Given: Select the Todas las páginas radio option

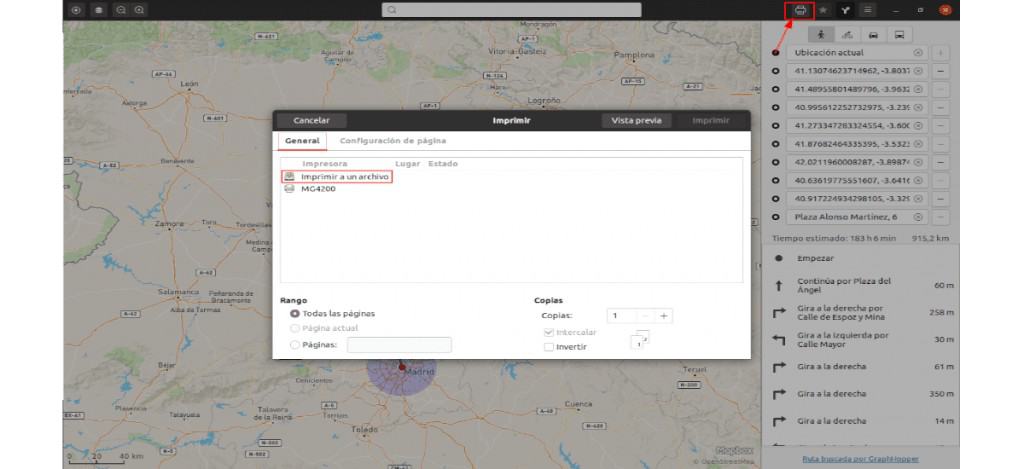Looking at the screenshot, I should pos(295,314).
